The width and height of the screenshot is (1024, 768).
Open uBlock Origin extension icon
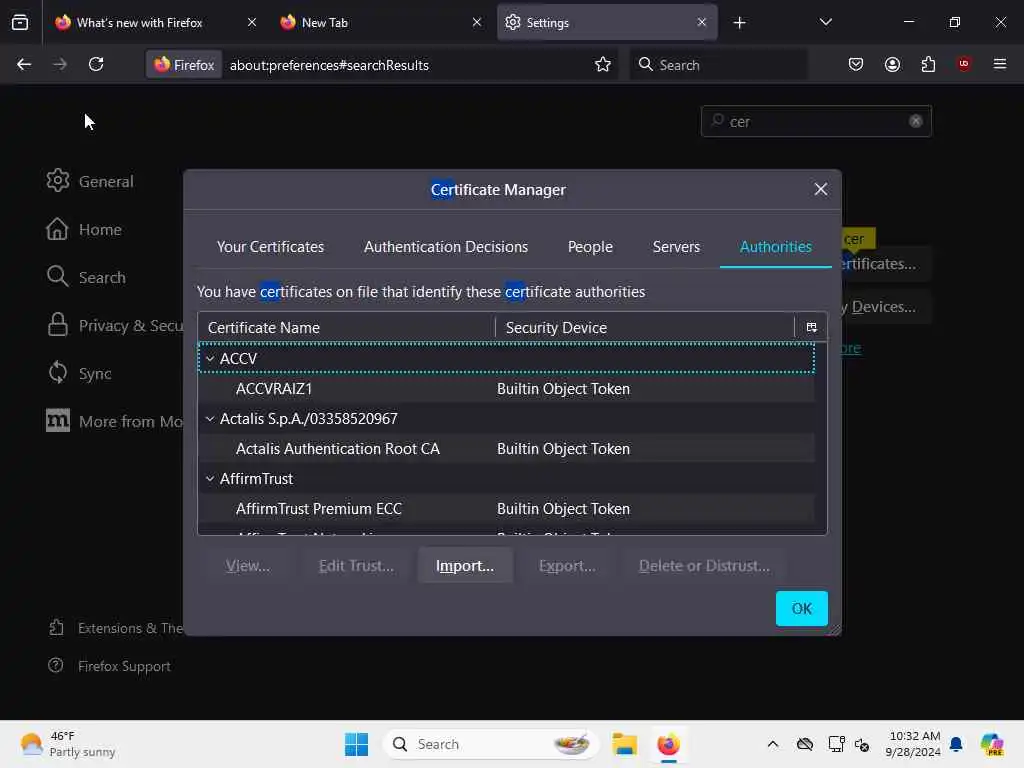[964, 64]
